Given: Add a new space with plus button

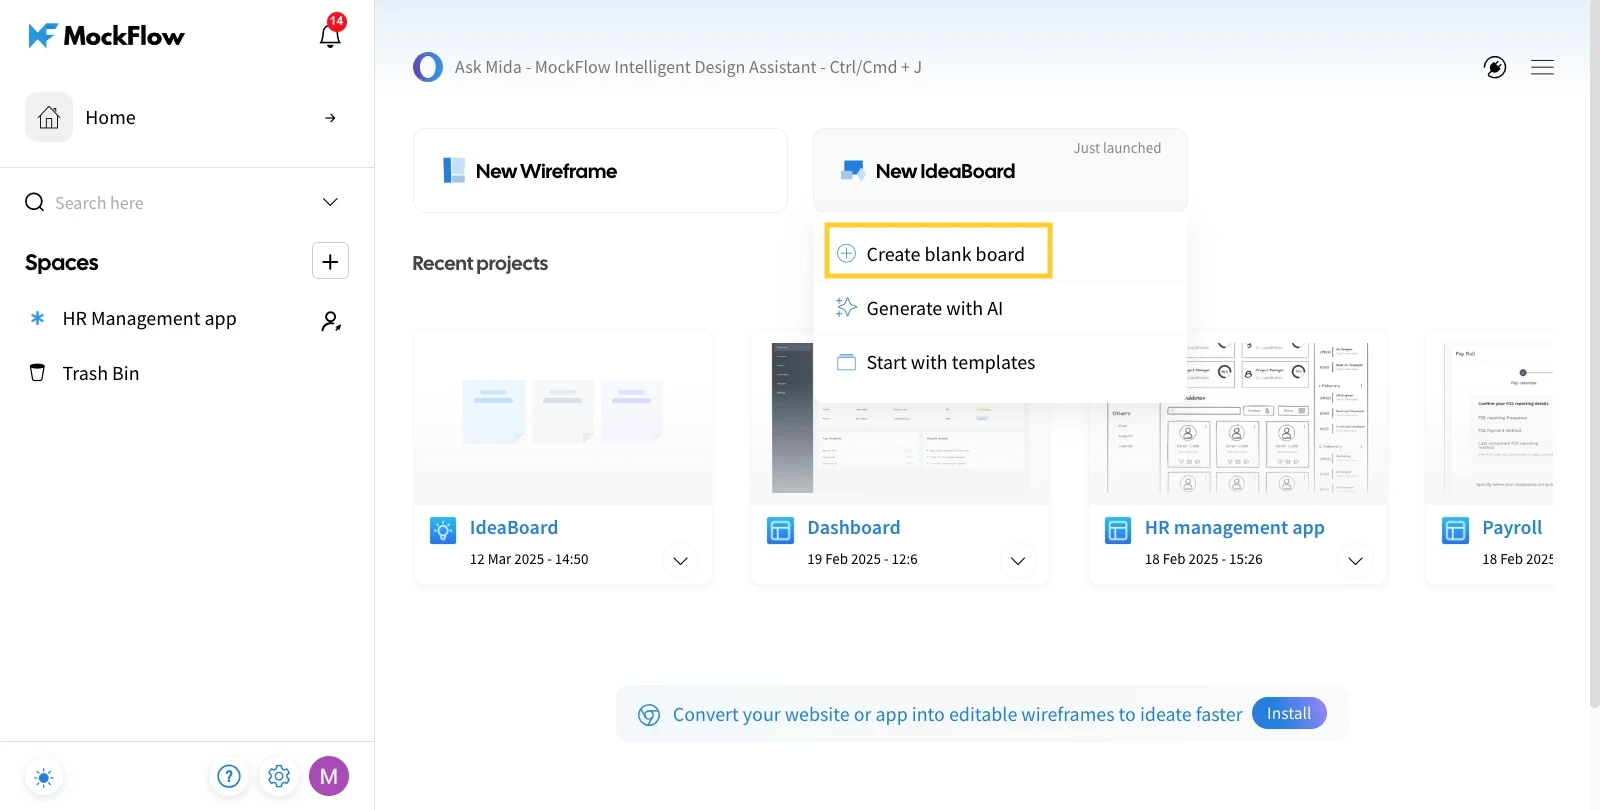Looking at the screenshot, I should click(330, 261).
